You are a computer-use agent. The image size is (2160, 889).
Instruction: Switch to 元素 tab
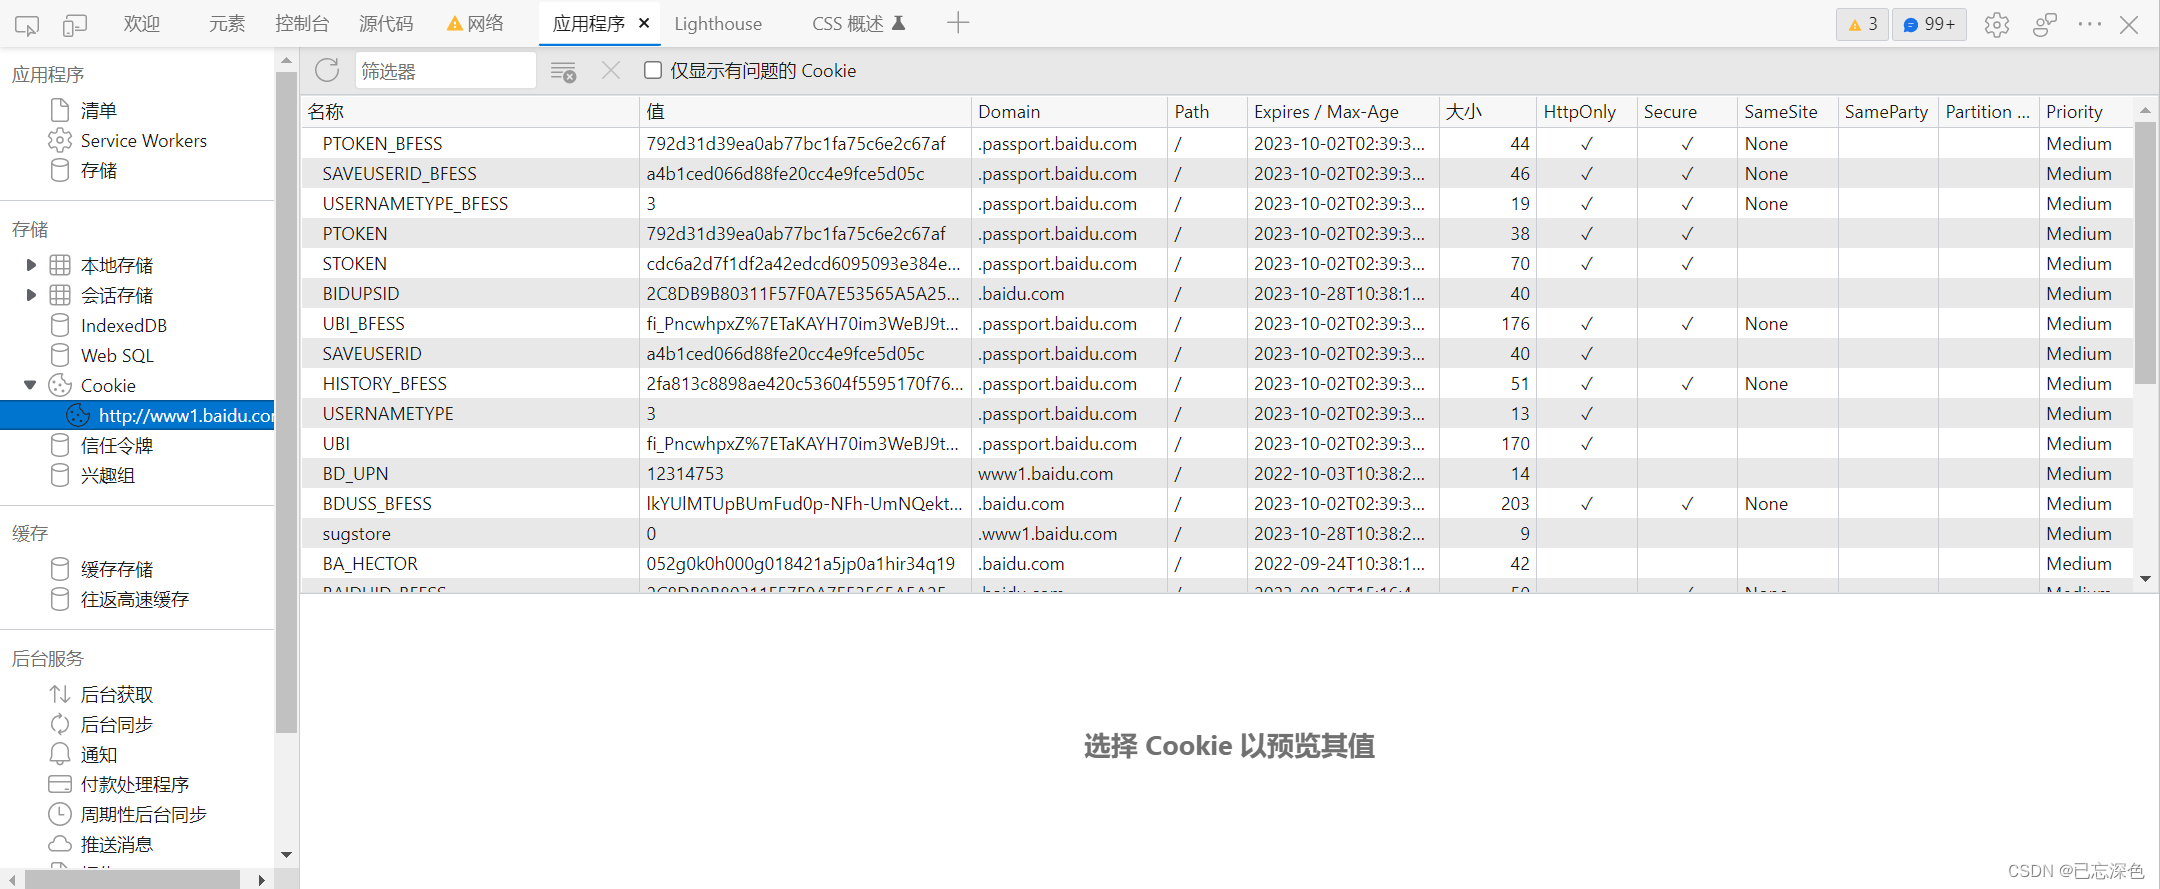tap(227, 23)
